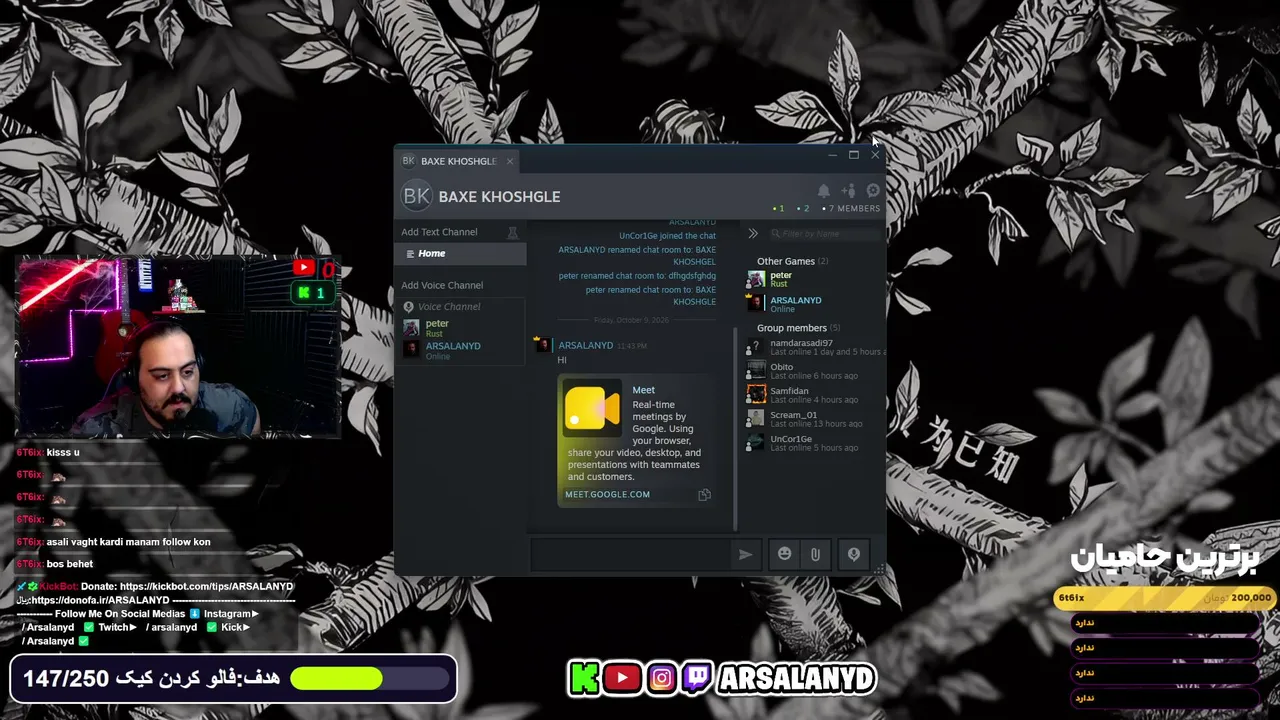1280x720 pixels.
Task: Click ARSALANYD in the Voice Channel list
Action: point(460,350)
